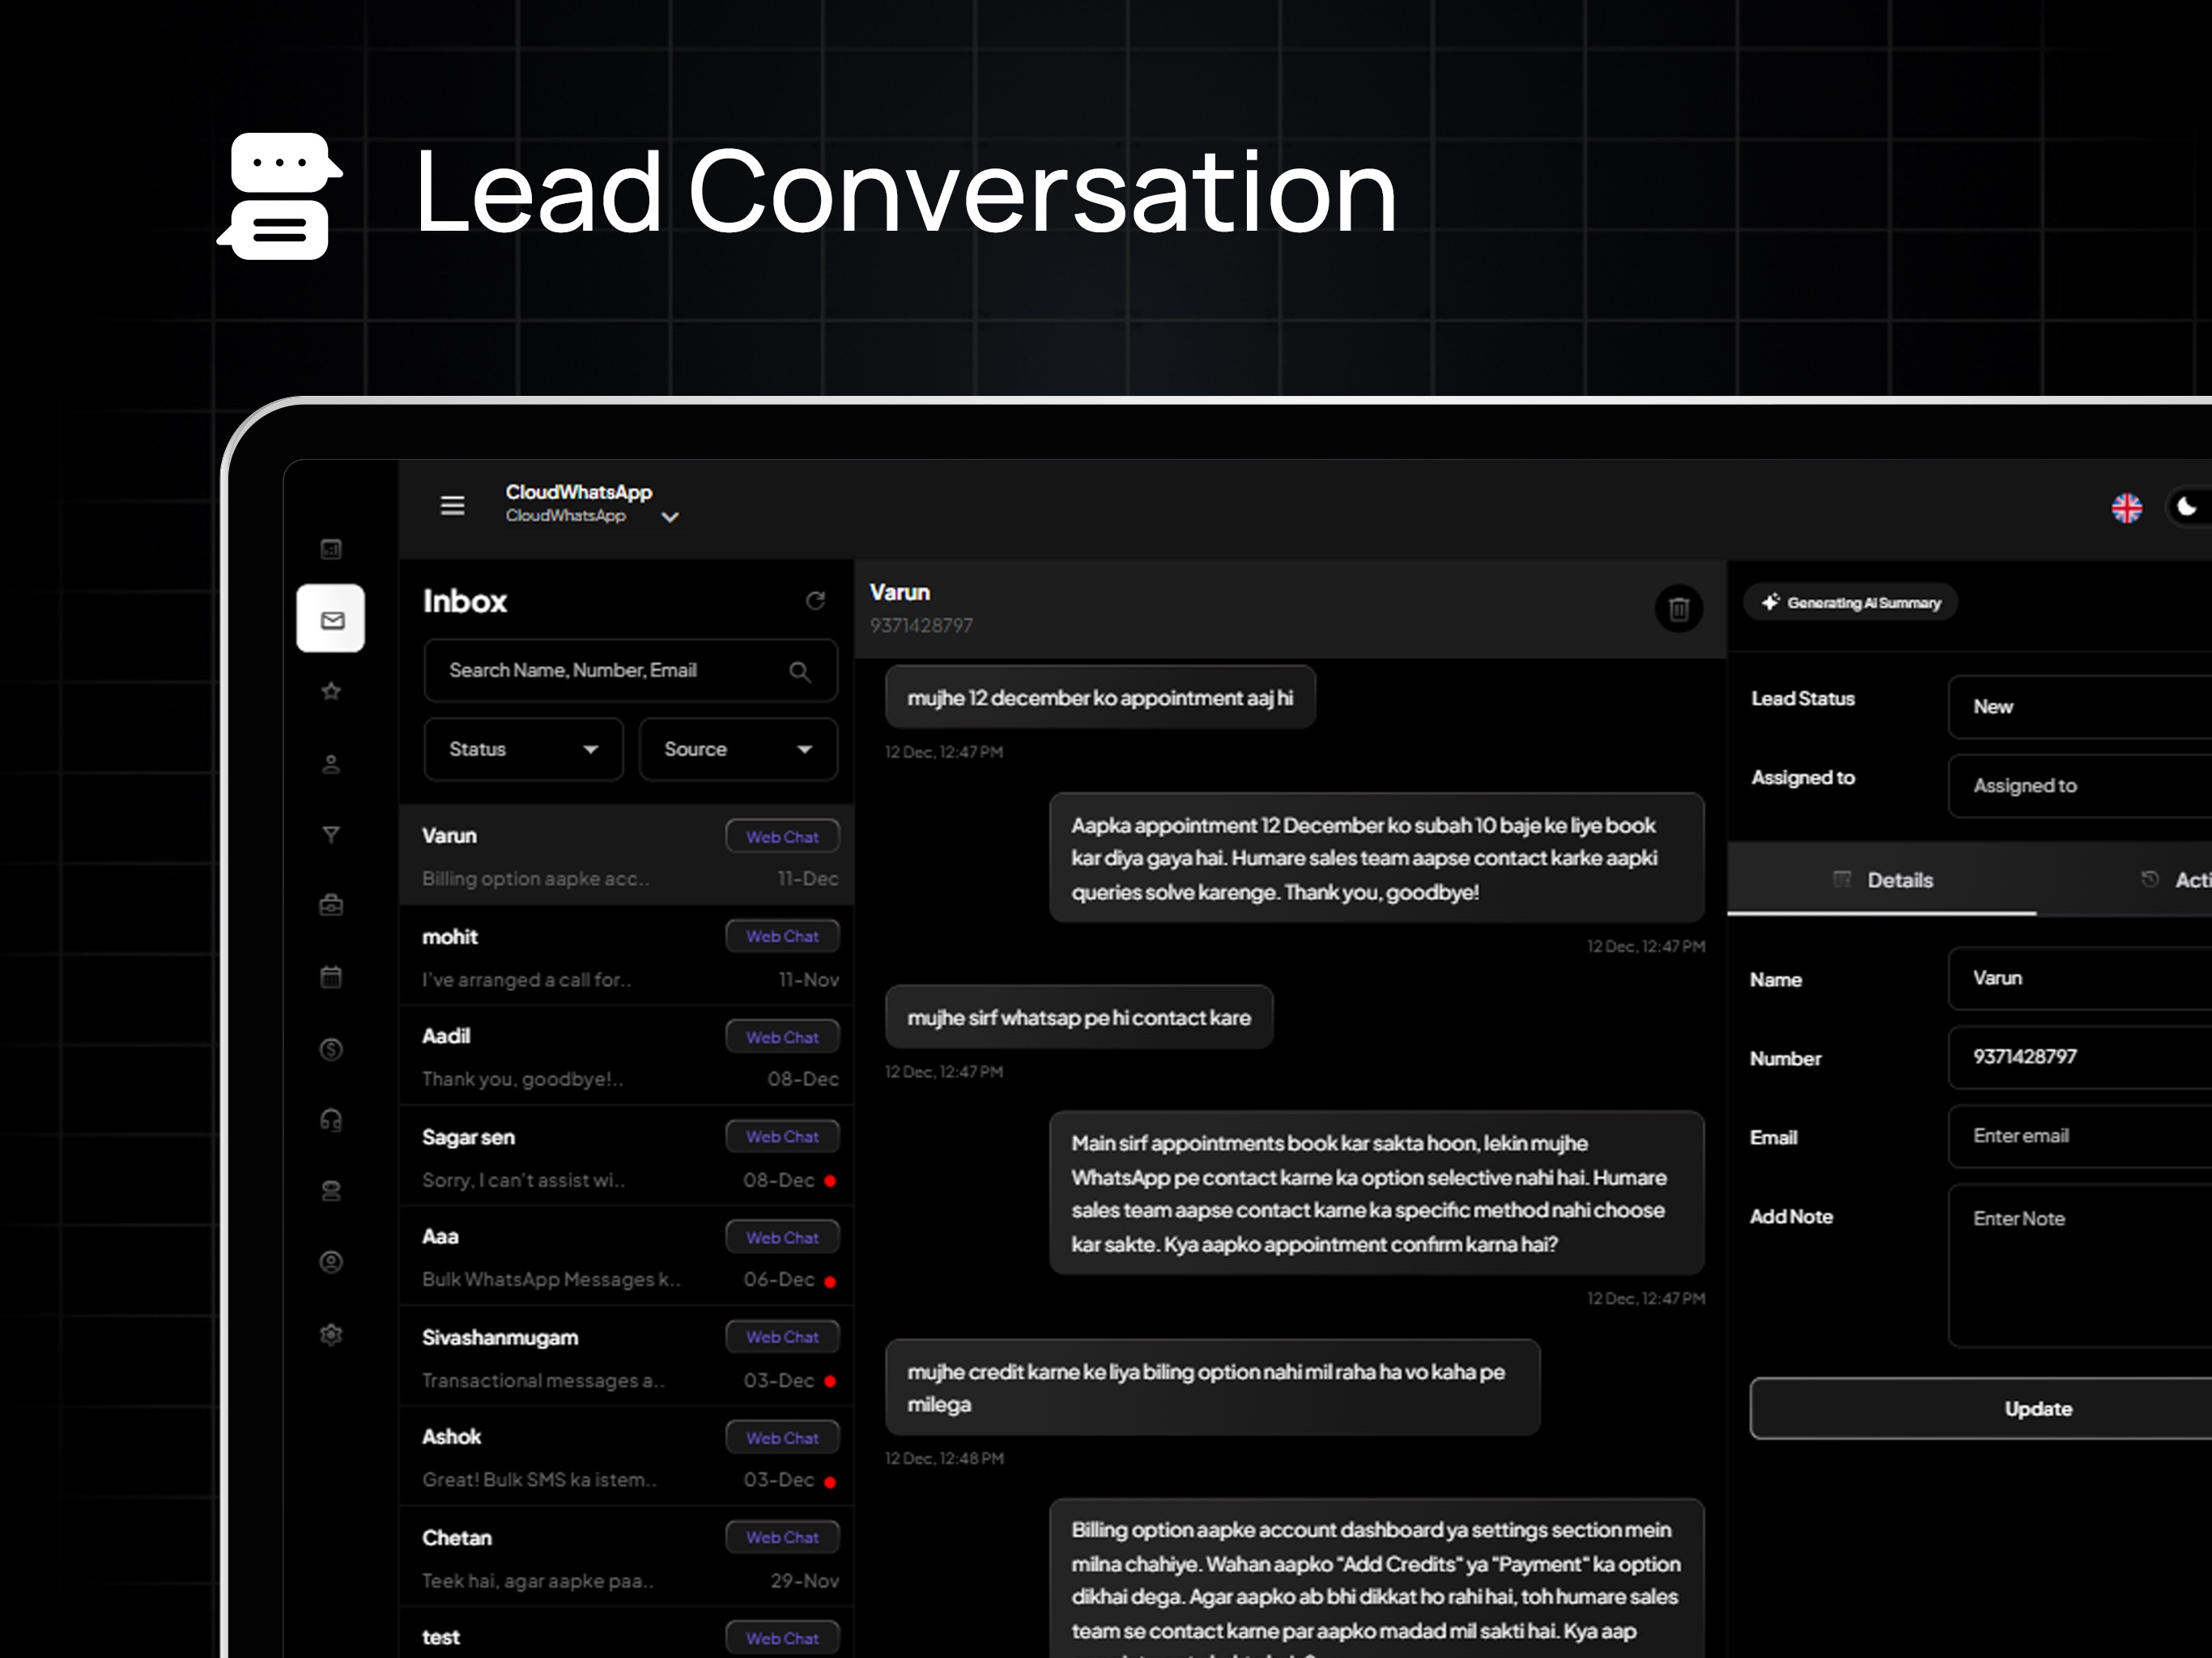Image resolution: width=2212 pixels, height=1658 pixels.
Task: Click the message starting "mujhe credit karne ke liya"
Action: click(x=1213, y=1388)
